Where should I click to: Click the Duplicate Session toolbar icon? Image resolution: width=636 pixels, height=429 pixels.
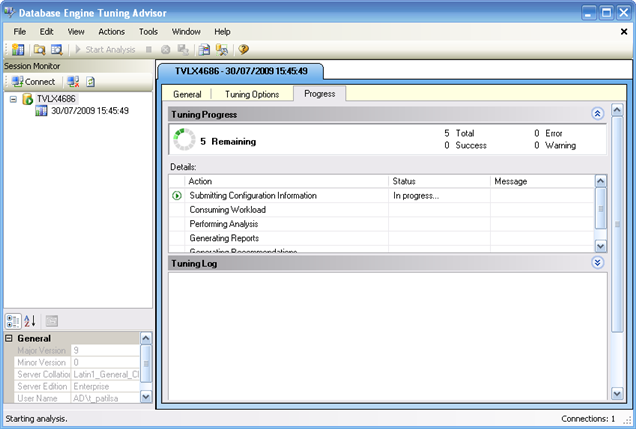click(x=183, y=49)
